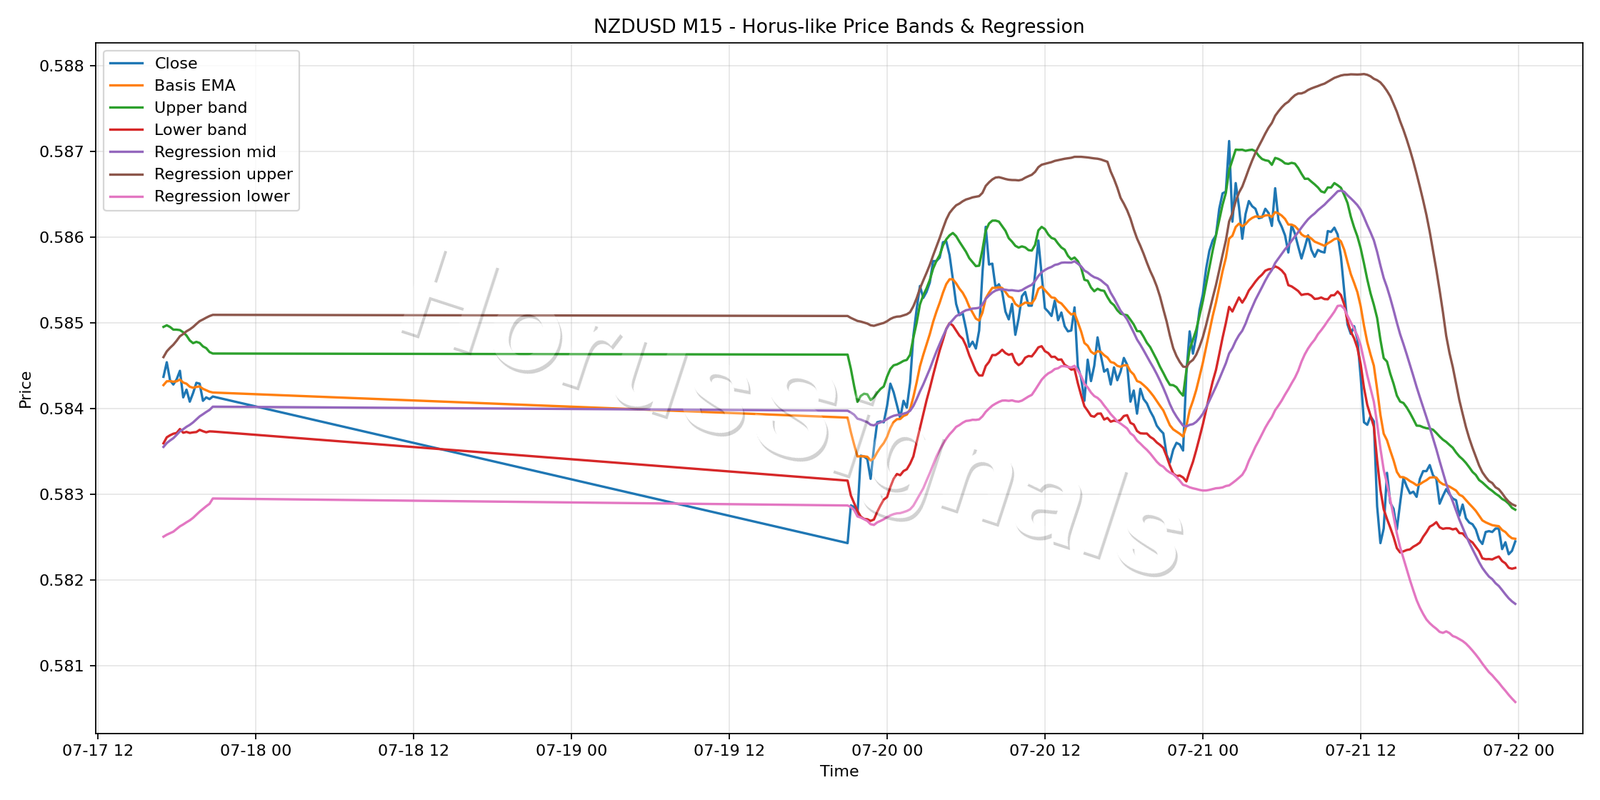
Task: Click the x-axis tick label '07-21 00'
Action: coord(1202,750)
